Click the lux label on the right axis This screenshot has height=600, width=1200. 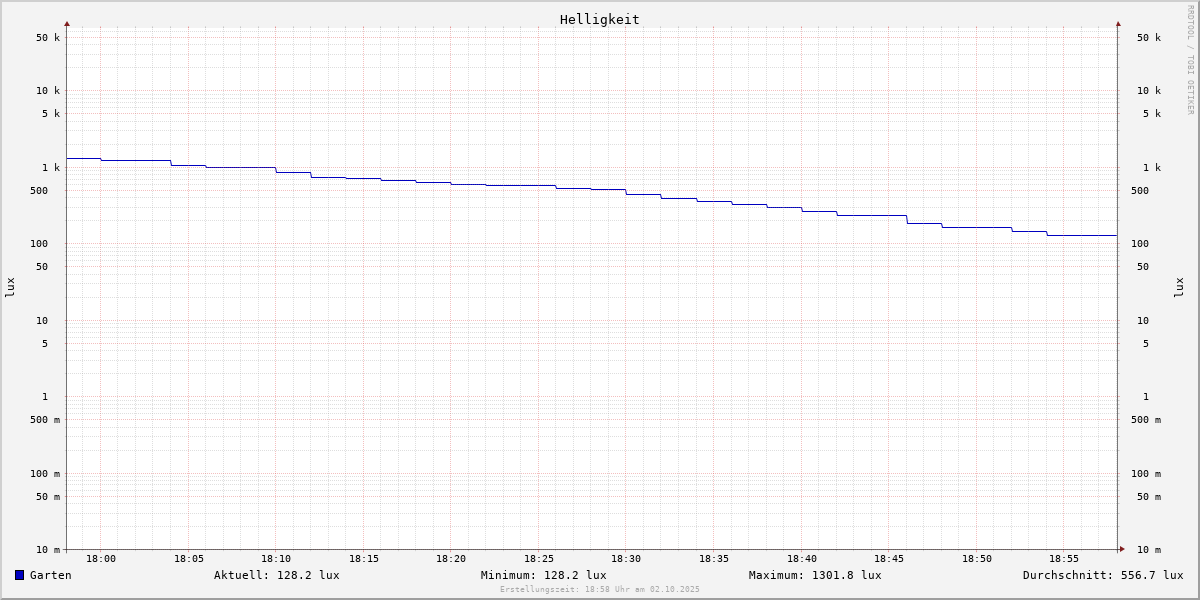[x=1179, y=287]
